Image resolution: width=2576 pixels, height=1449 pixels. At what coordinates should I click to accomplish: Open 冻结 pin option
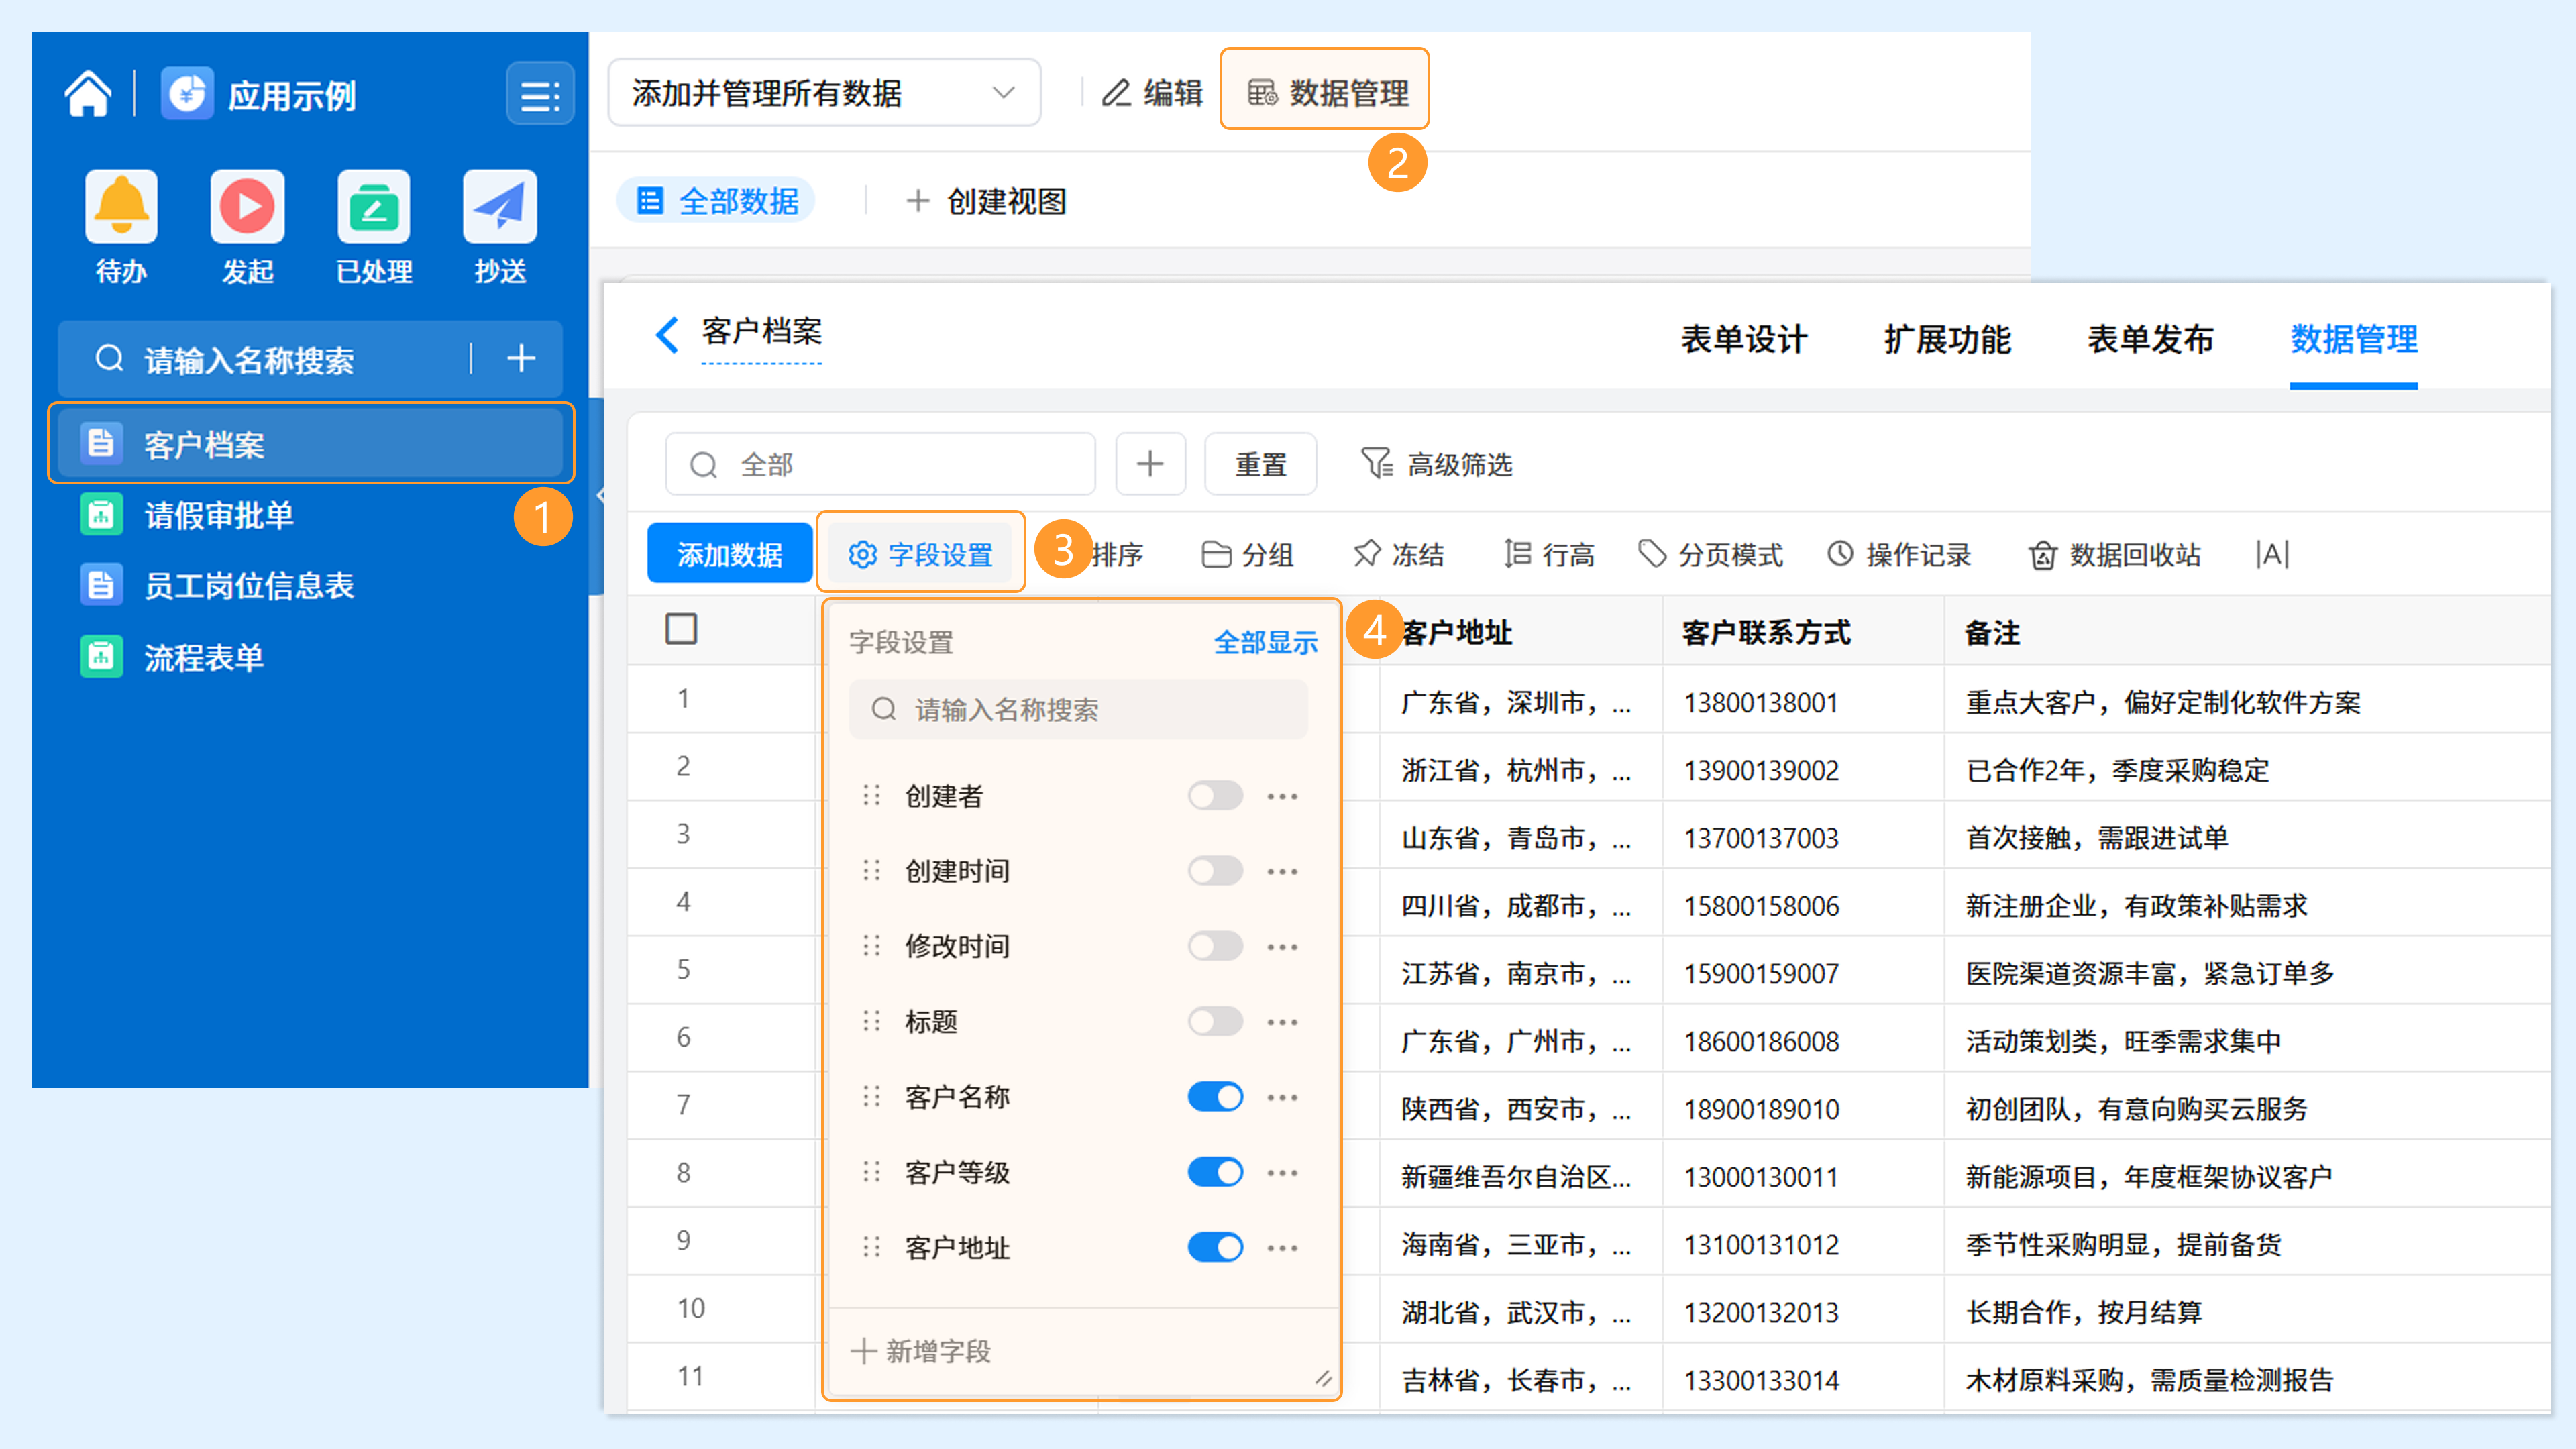point(1398,554)
